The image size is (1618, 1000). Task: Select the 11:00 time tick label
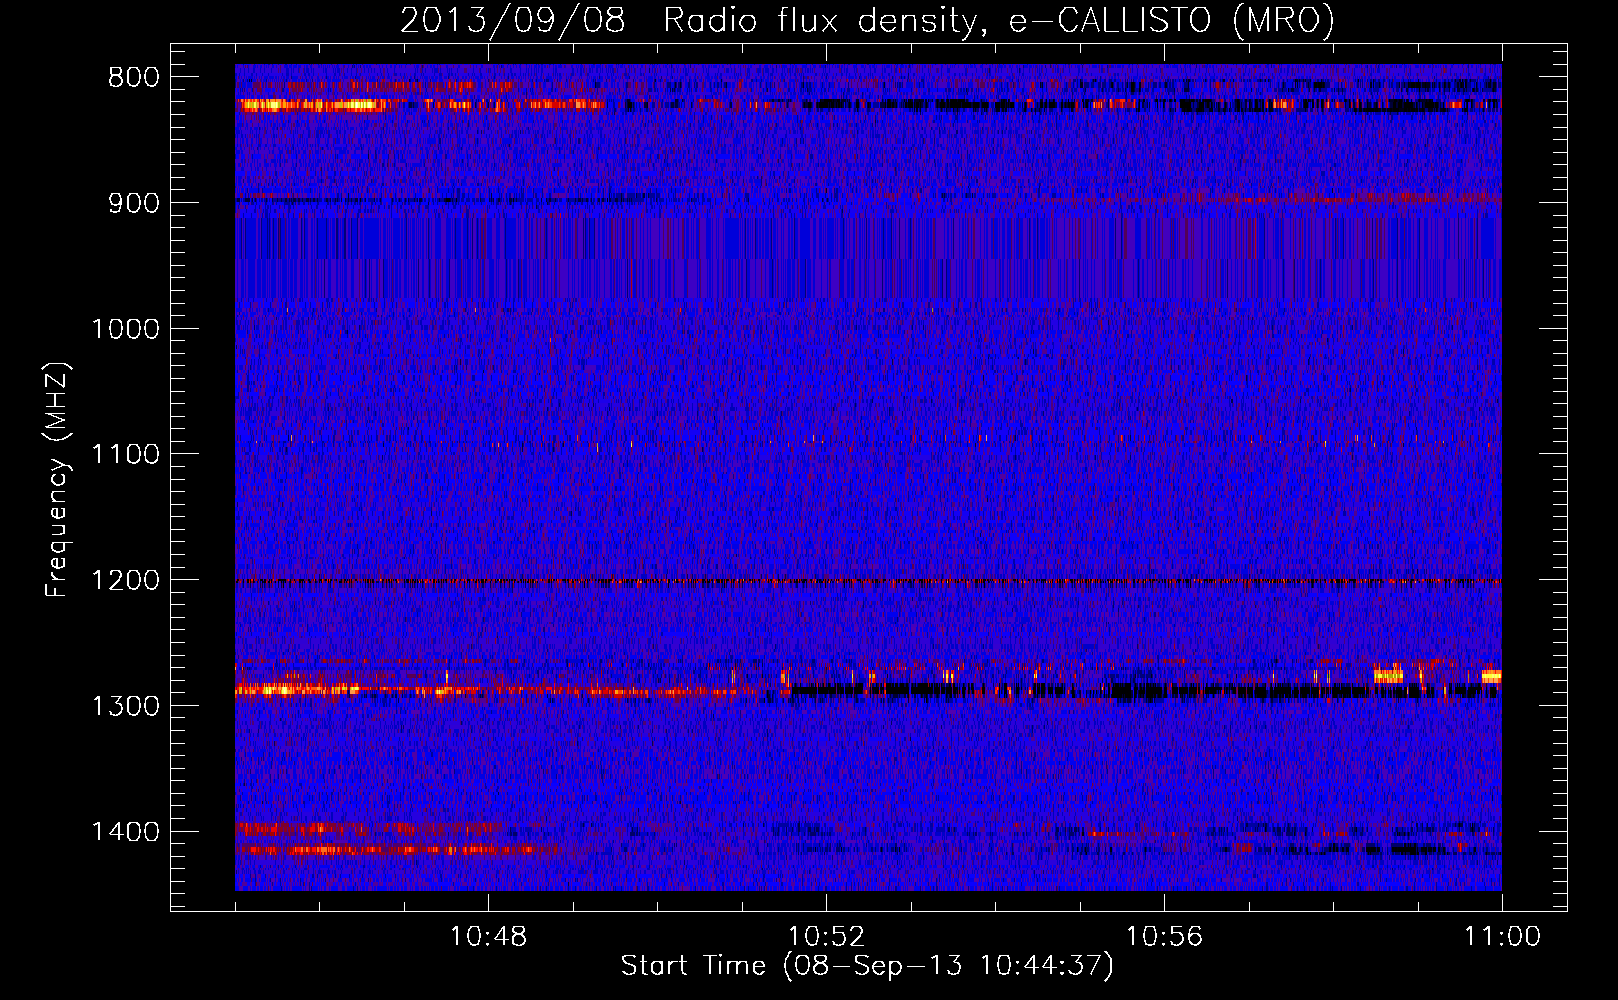1502,937
